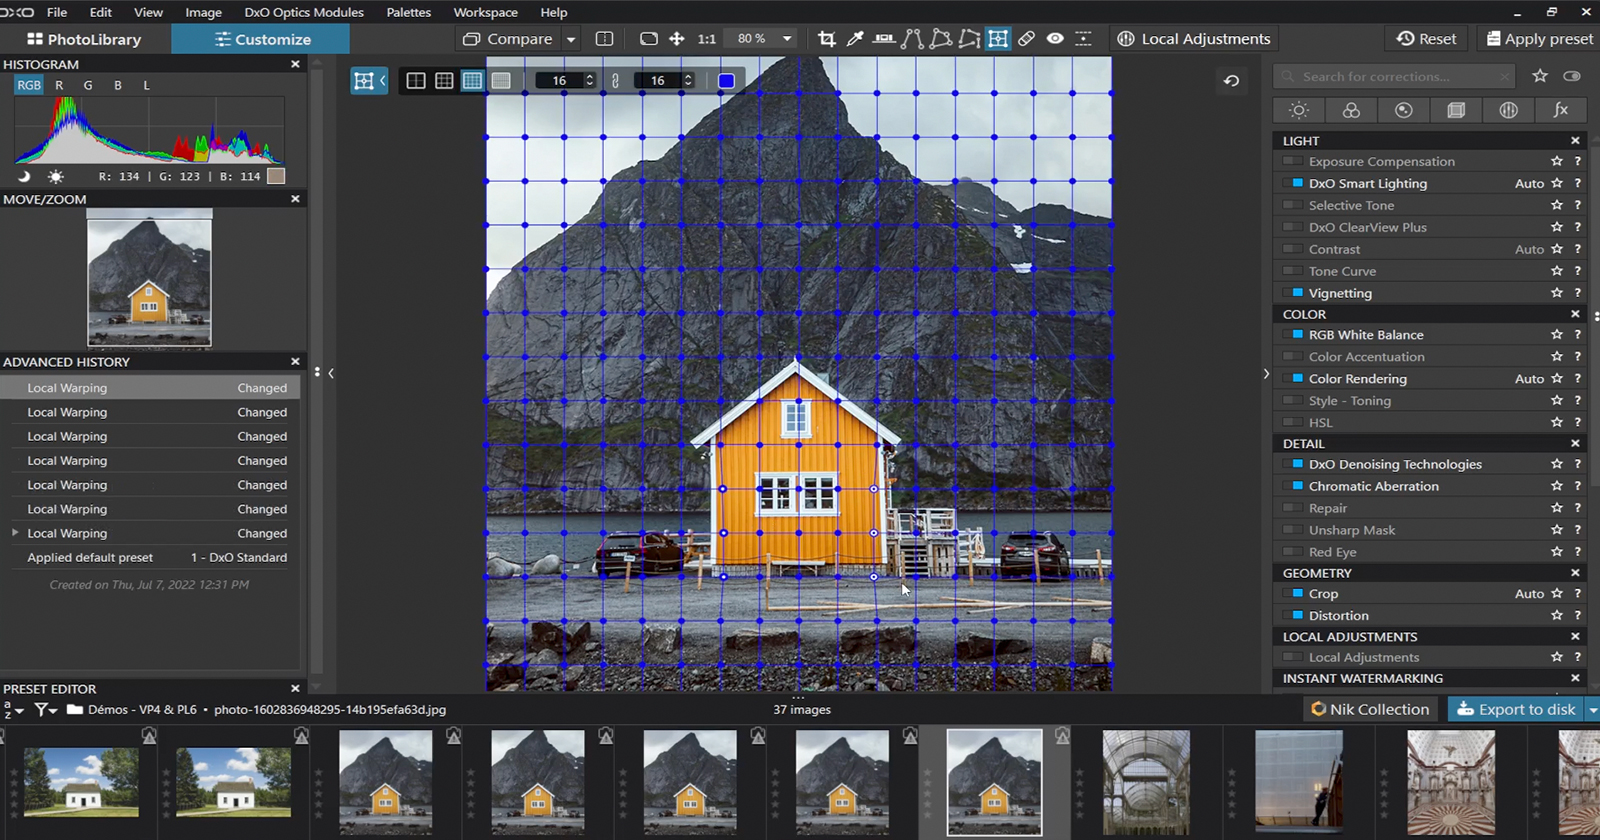1600x840 pixels.
Task: Enable the Exposure Compensation switch
Action: [x=1293, y=161]
